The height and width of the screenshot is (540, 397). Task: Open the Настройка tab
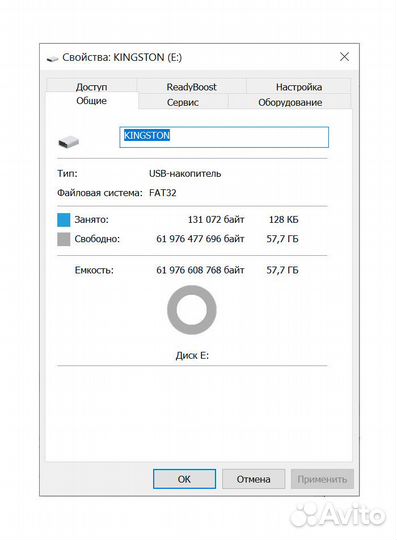coord(299,86)
